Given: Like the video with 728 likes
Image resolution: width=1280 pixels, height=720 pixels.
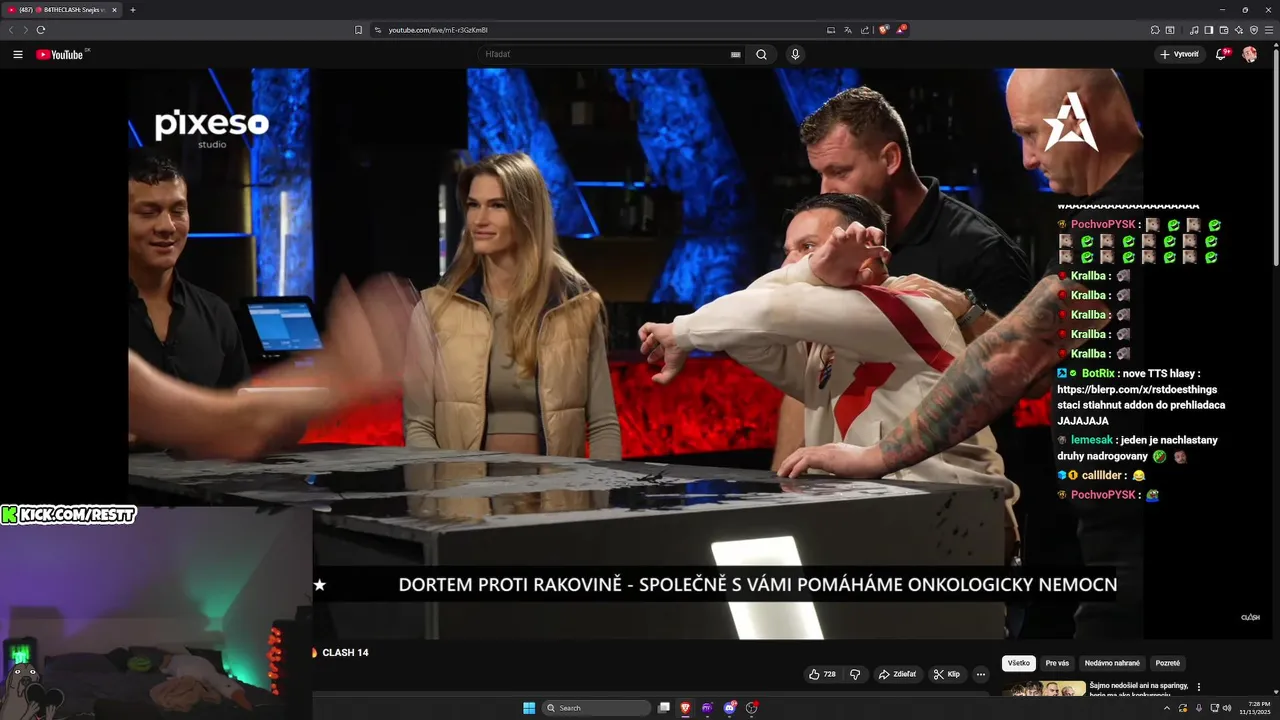Looking at the screenshot, I should coord(822,674).
